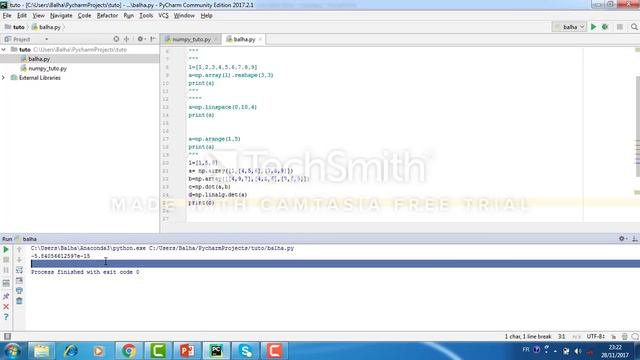Start debugging balha with the bug icon
This screenshot has height=360, width=640.
[x=605, y=27]
